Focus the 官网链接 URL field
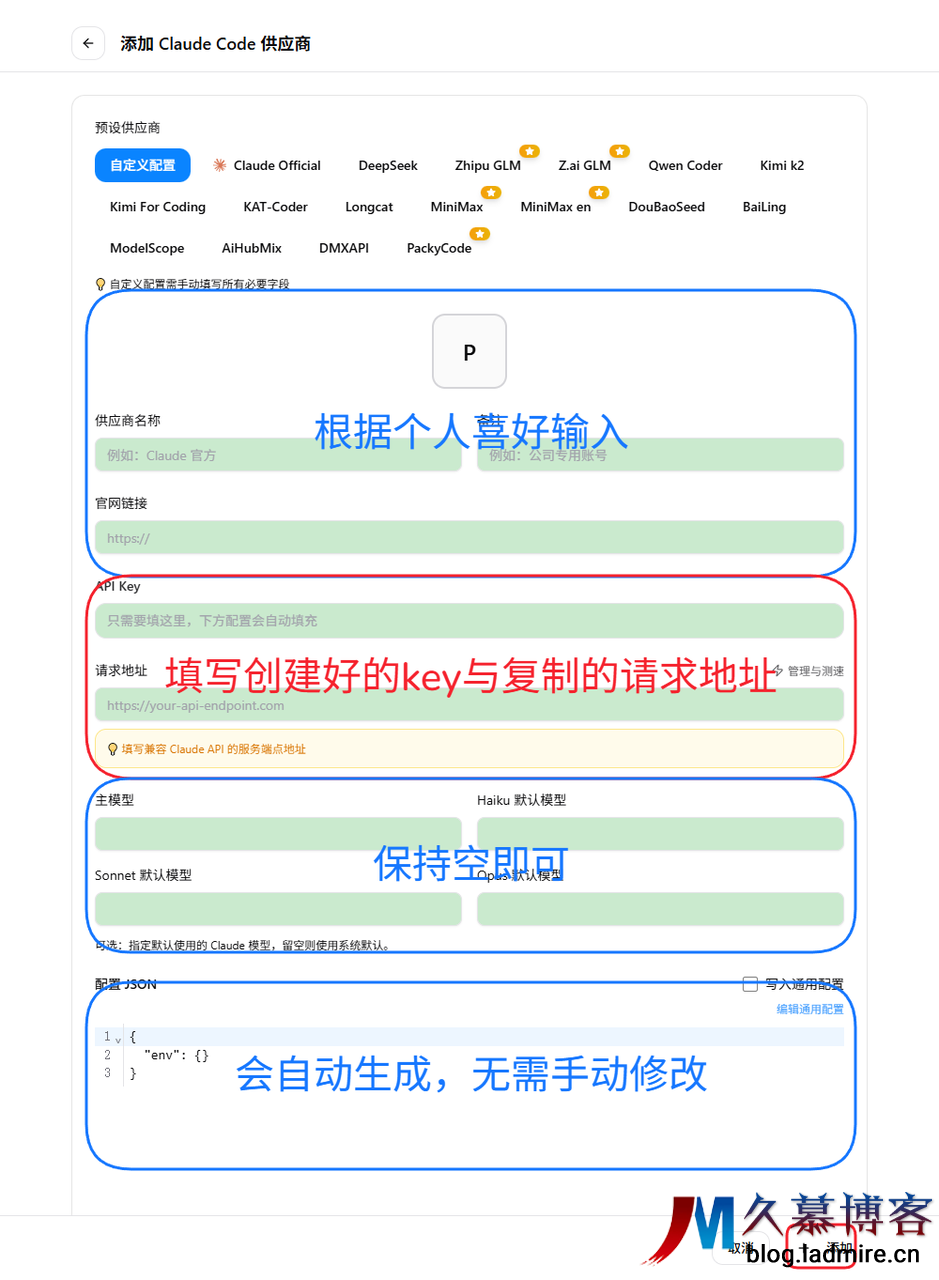 [x=469, y=538]
